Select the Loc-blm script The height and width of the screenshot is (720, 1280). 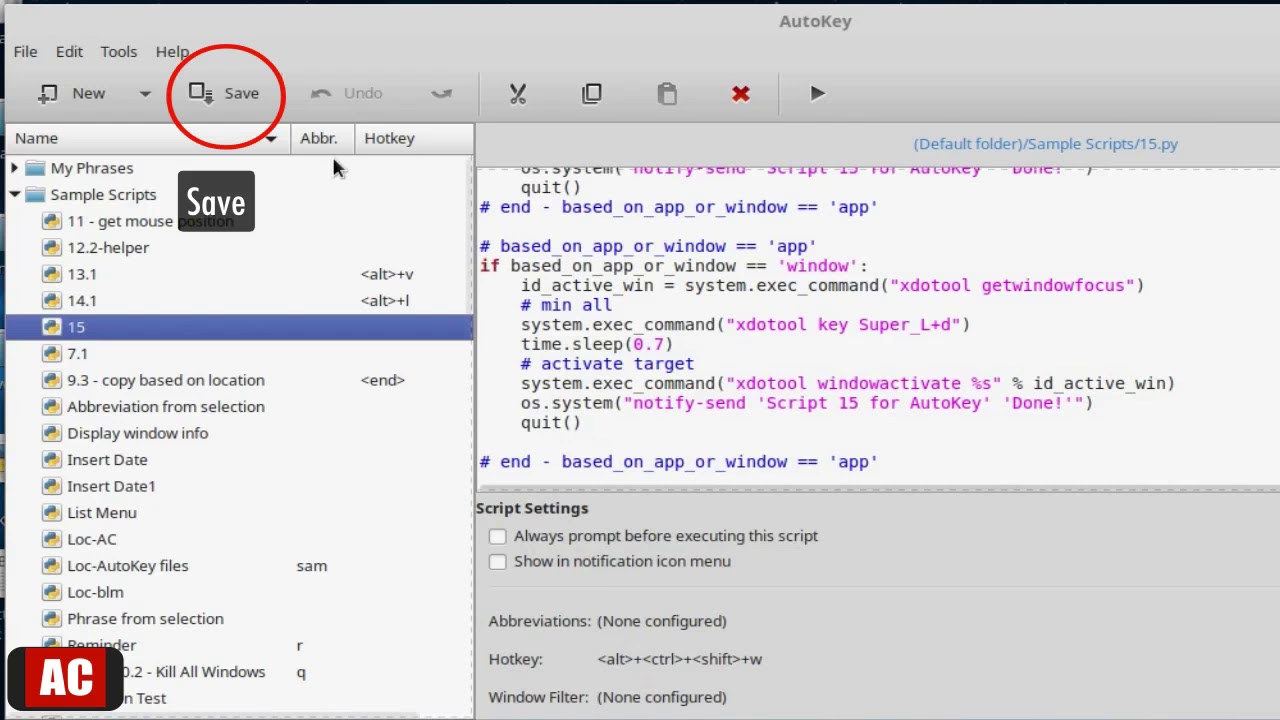(95, 592)
